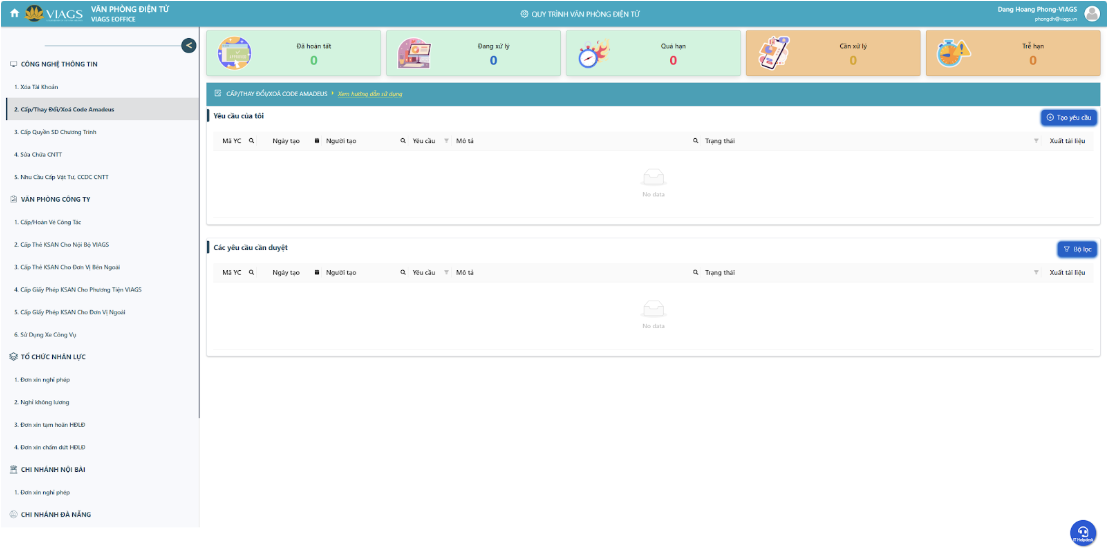This screenshot has width=1110, height=550.
Task: Open Ngày tạo calendar icon in 'Yêu cầu của tôi'
Action: point(317,141)
